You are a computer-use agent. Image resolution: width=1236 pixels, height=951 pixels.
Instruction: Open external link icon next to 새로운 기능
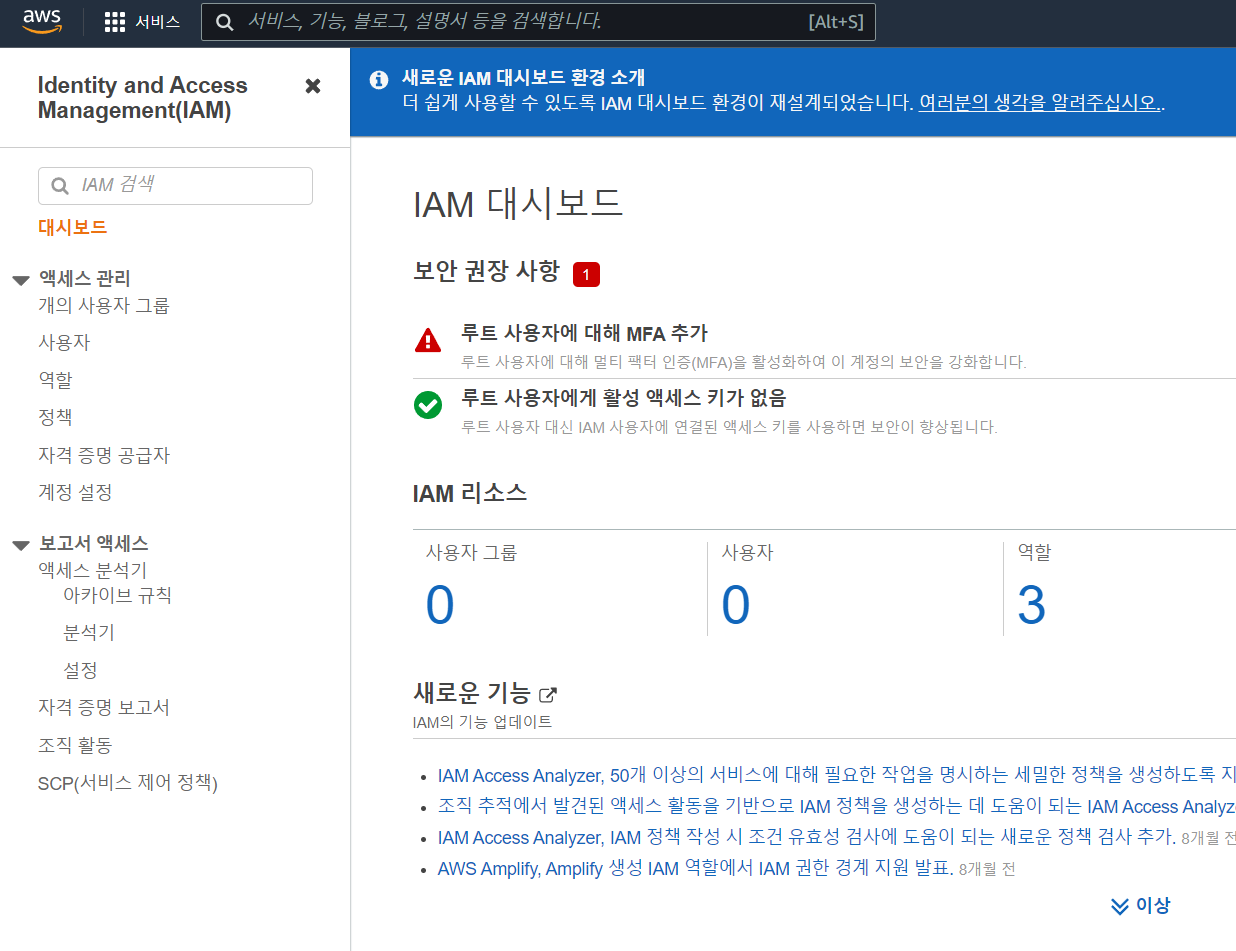click(548, 694)
